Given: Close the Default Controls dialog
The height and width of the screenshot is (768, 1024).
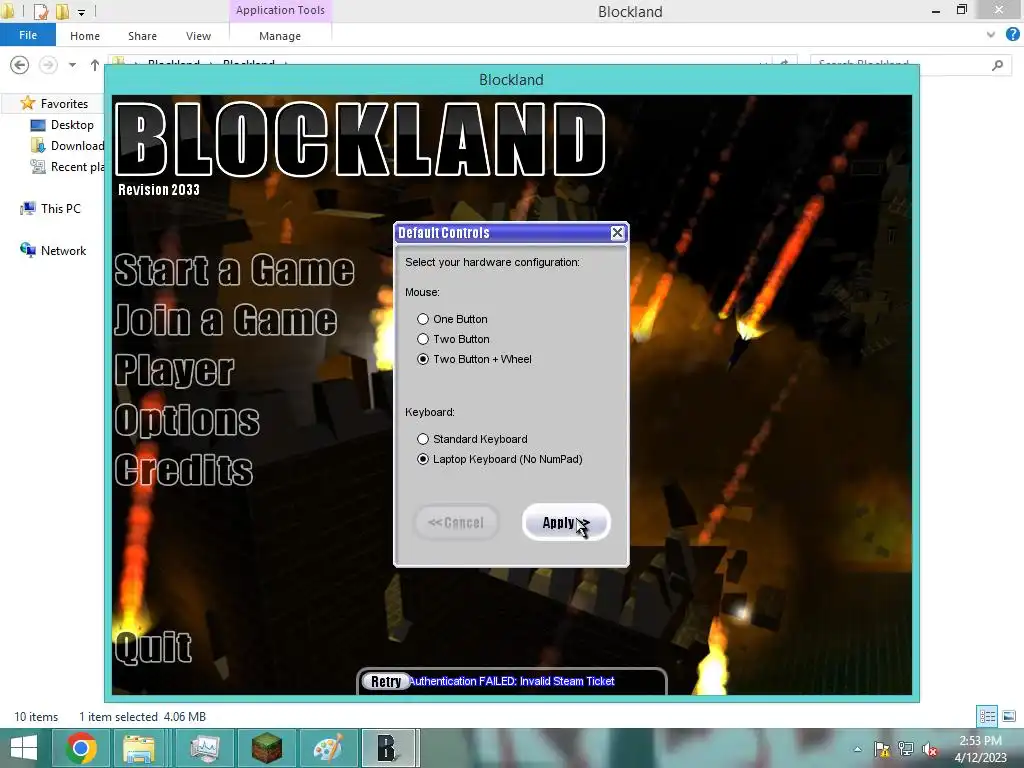Looking at the screenshot, I should [x=617, y=233].
